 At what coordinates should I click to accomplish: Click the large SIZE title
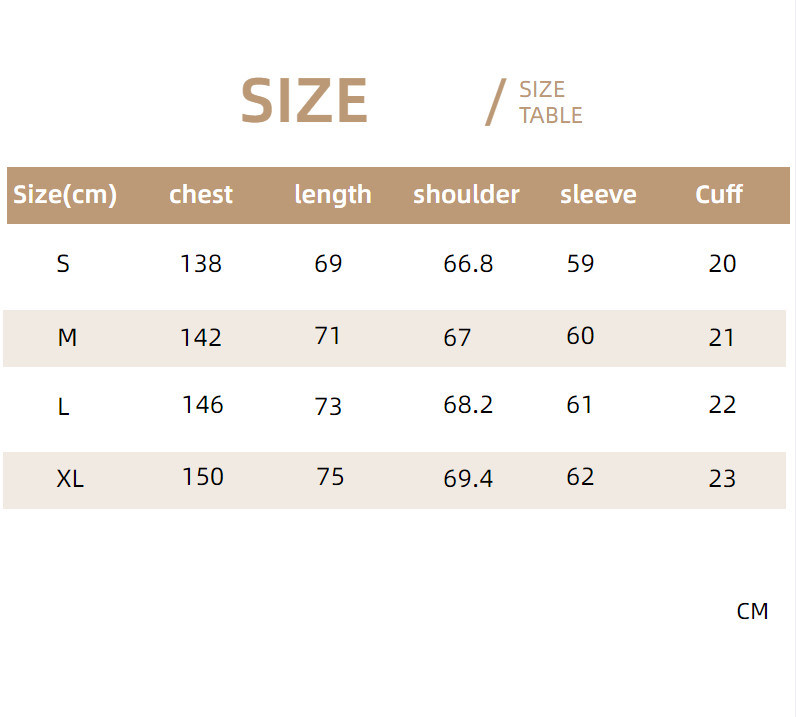pos(304,101)
